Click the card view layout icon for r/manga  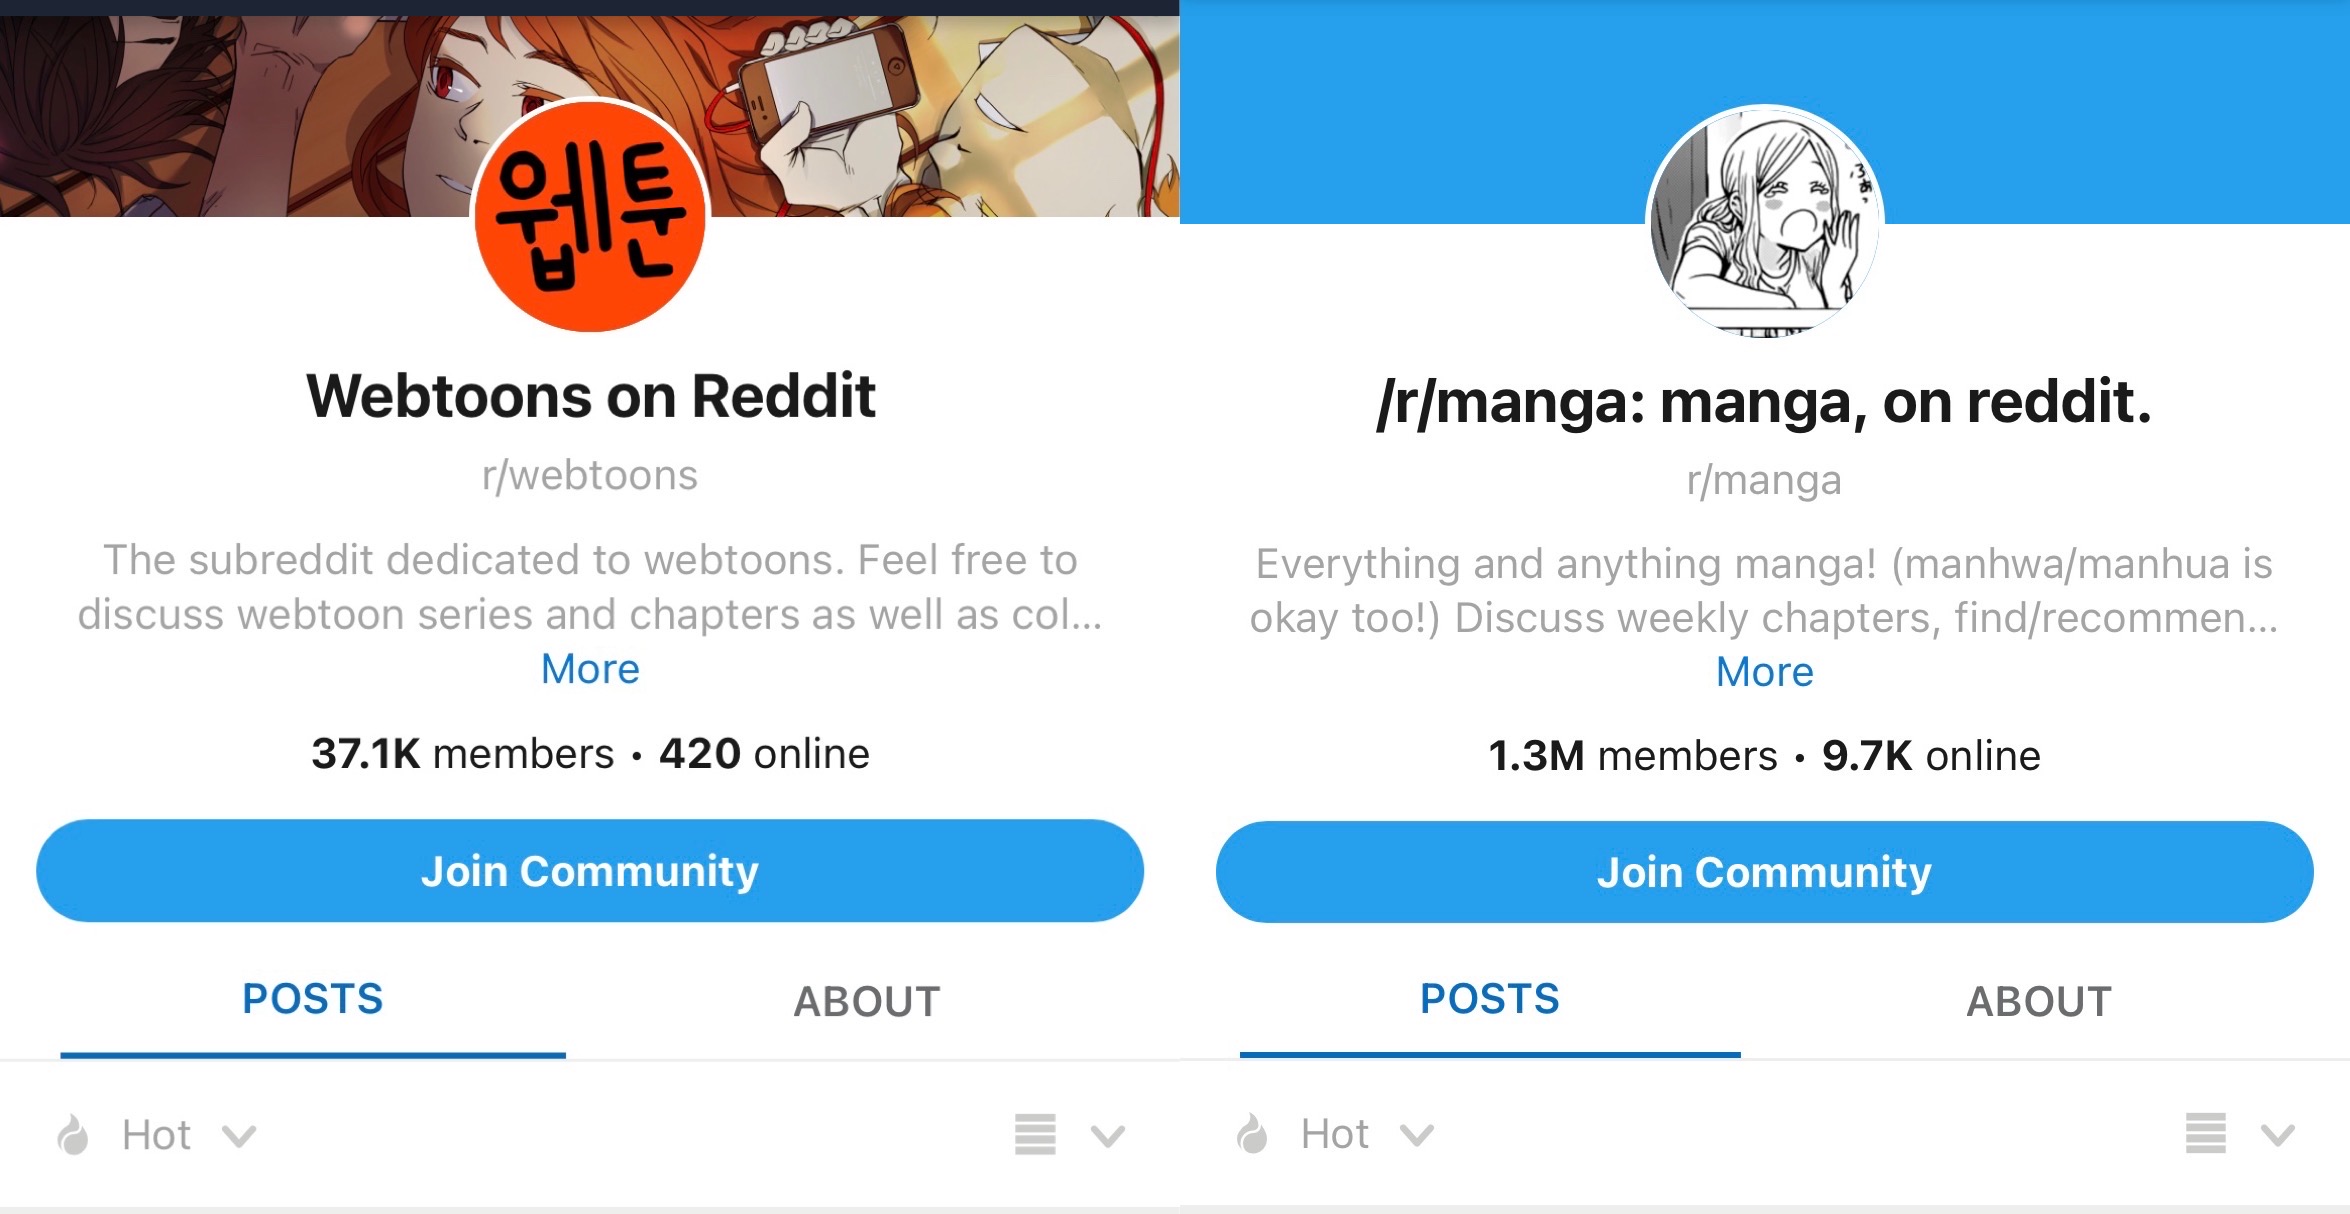(2205, 1133)
